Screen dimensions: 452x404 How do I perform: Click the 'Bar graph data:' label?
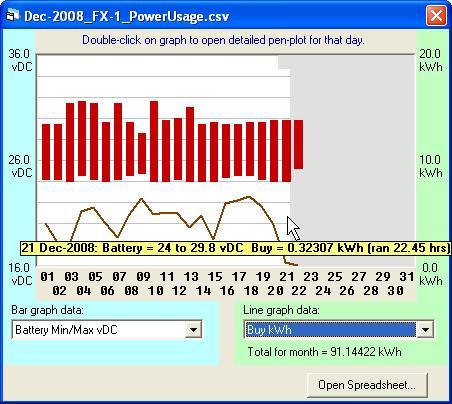[47, 310]
